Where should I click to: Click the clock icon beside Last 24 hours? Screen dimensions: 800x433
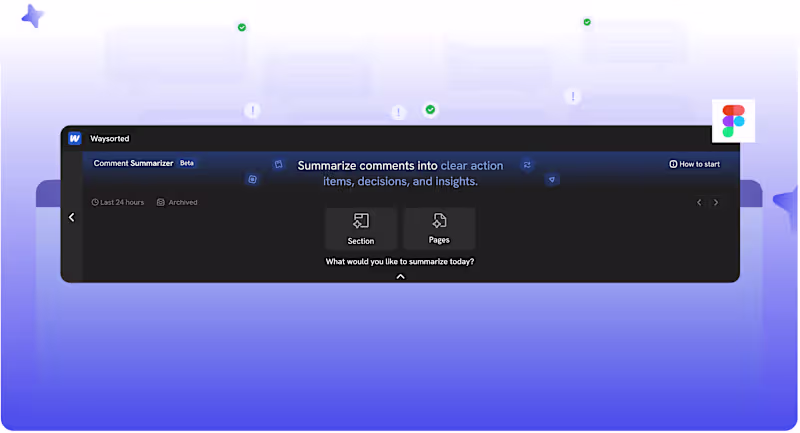95,202
